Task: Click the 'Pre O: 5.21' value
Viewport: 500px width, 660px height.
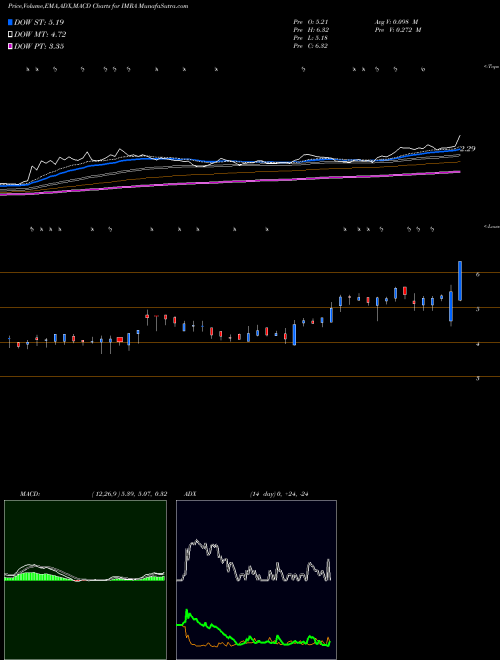Action: coord(311,22)
